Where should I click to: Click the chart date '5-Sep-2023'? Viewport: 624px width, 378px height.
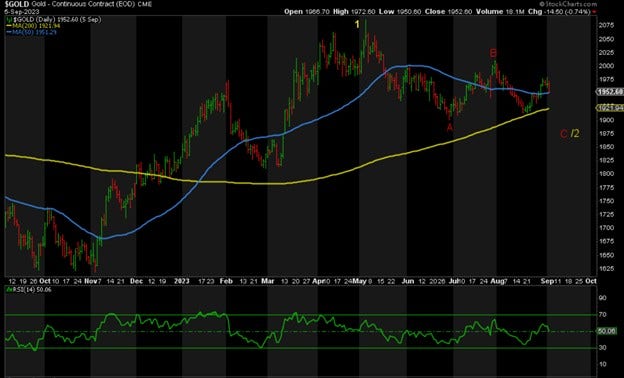22,12
